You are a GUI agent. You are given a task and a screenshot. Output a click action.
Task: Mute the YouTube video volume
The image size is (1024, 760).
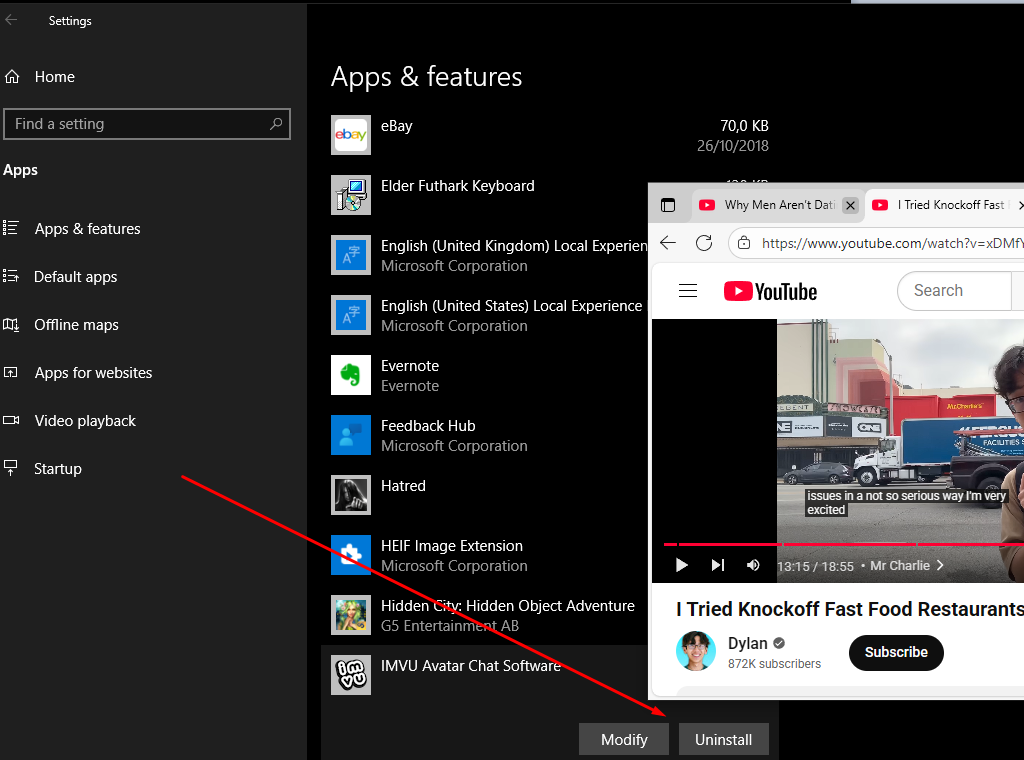click(x=753, y=565)
